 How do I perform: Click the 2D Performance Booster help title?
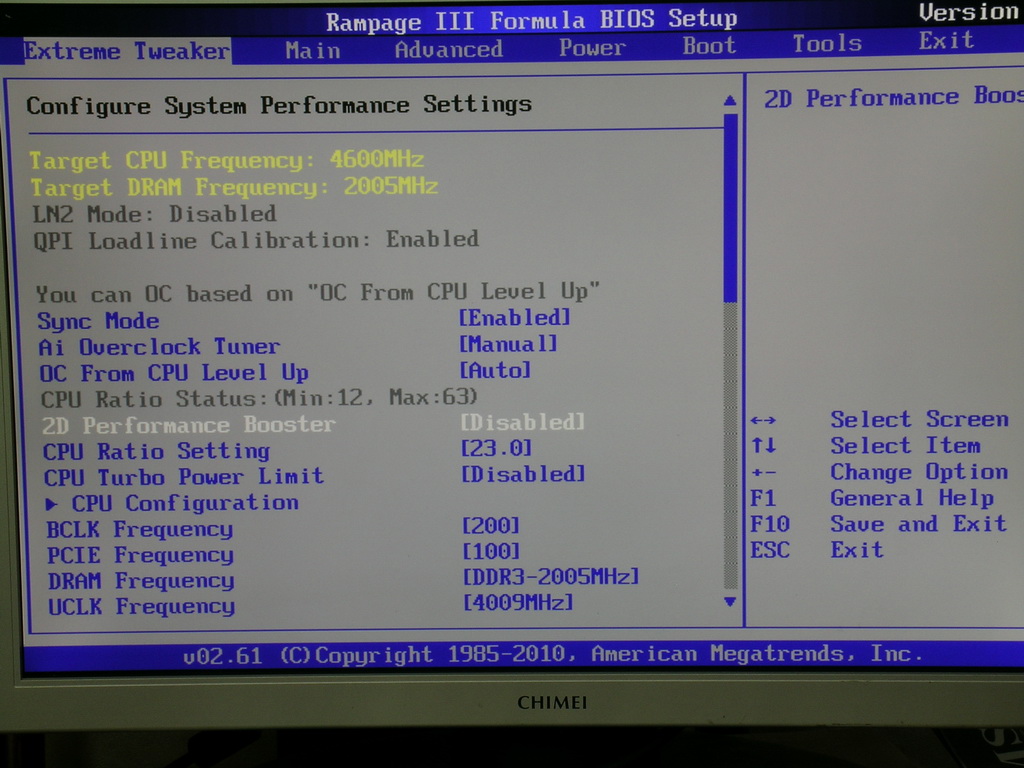(x=893, y=97)
